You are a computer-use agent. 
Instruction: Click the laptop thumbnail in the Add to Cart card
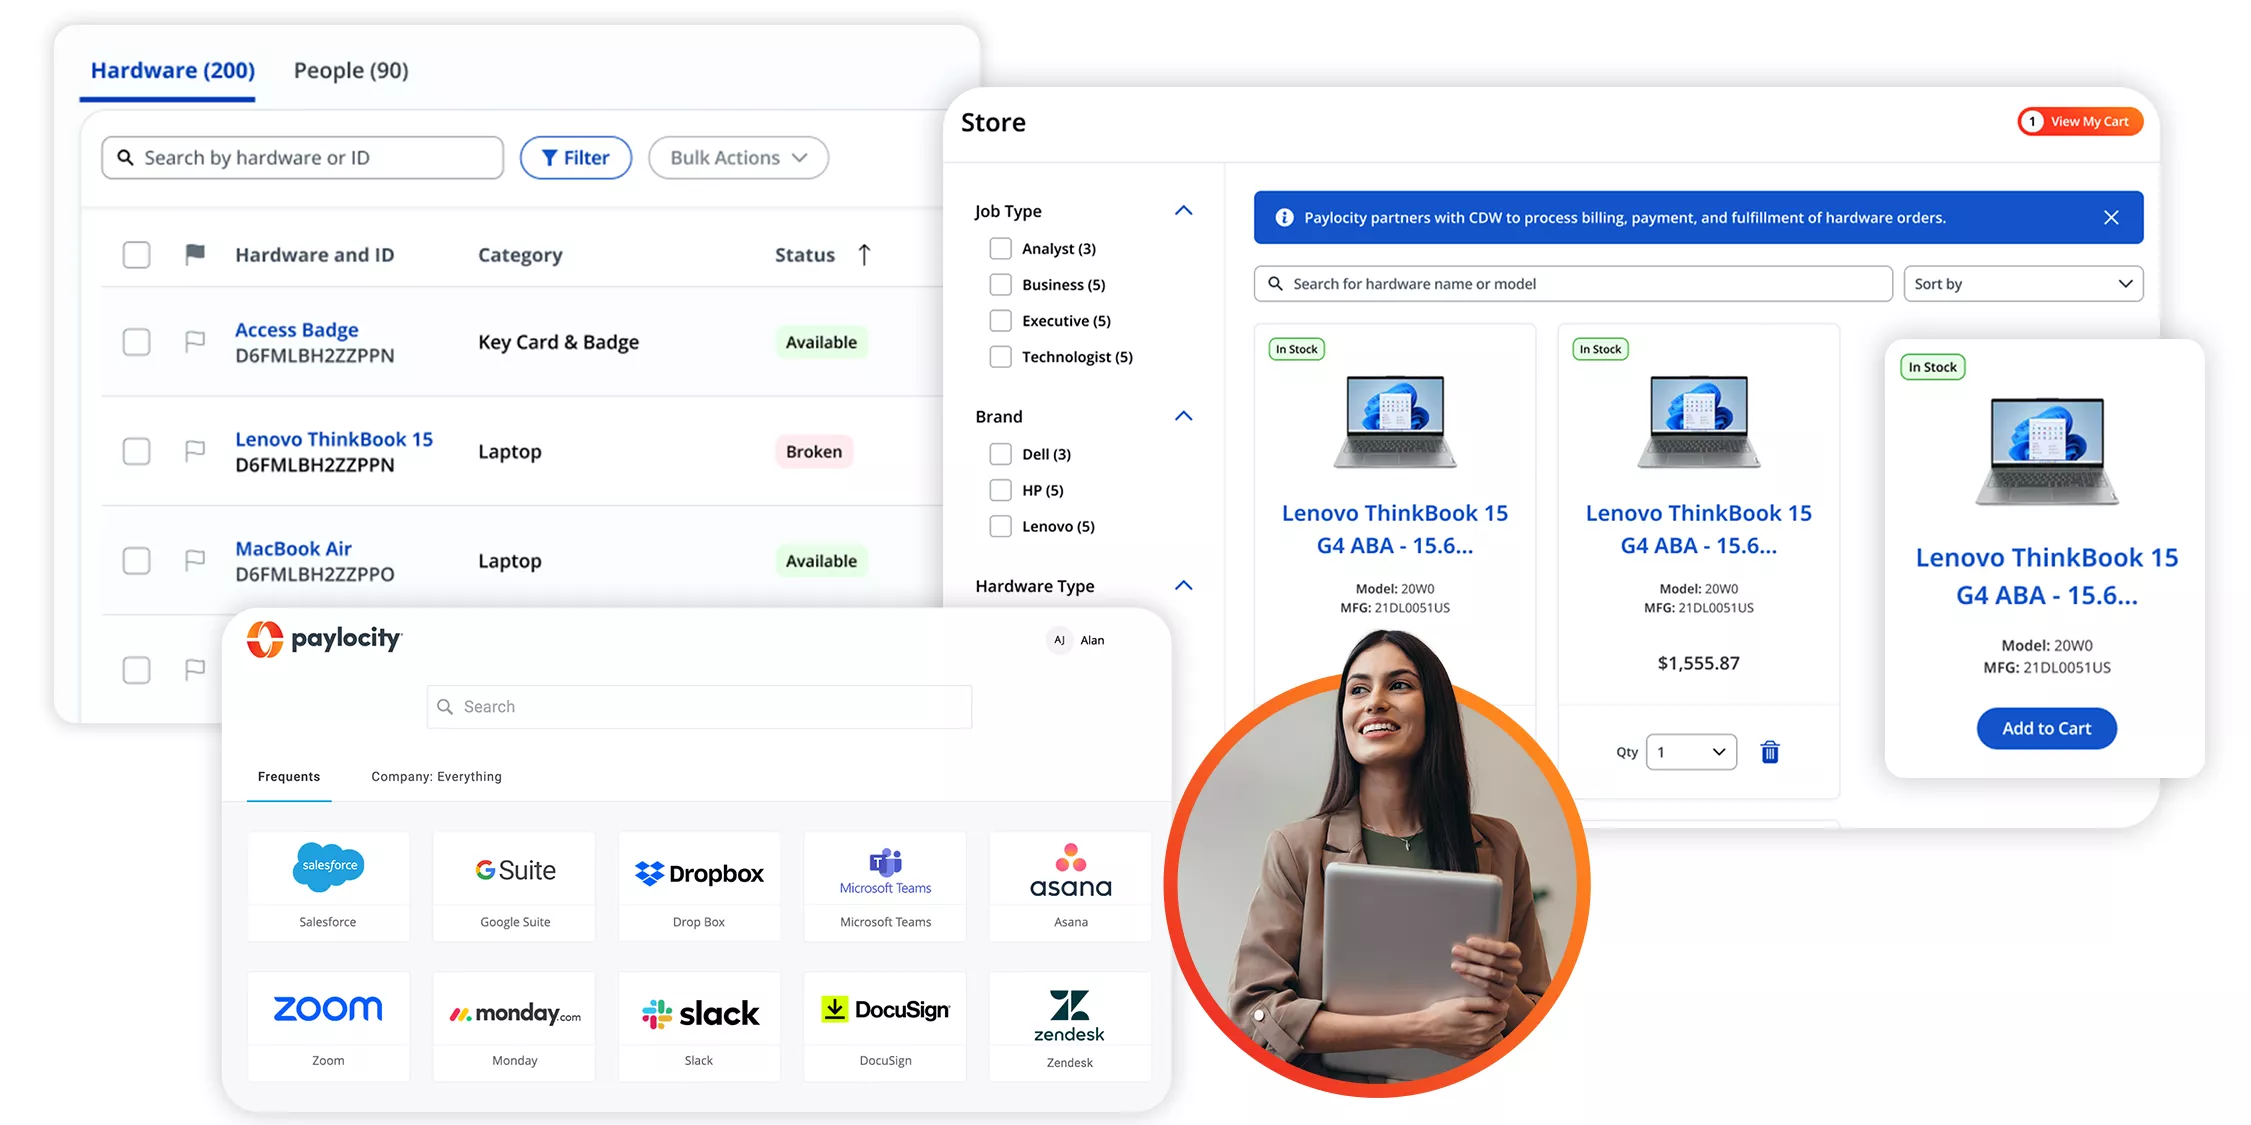(2047, 450)
